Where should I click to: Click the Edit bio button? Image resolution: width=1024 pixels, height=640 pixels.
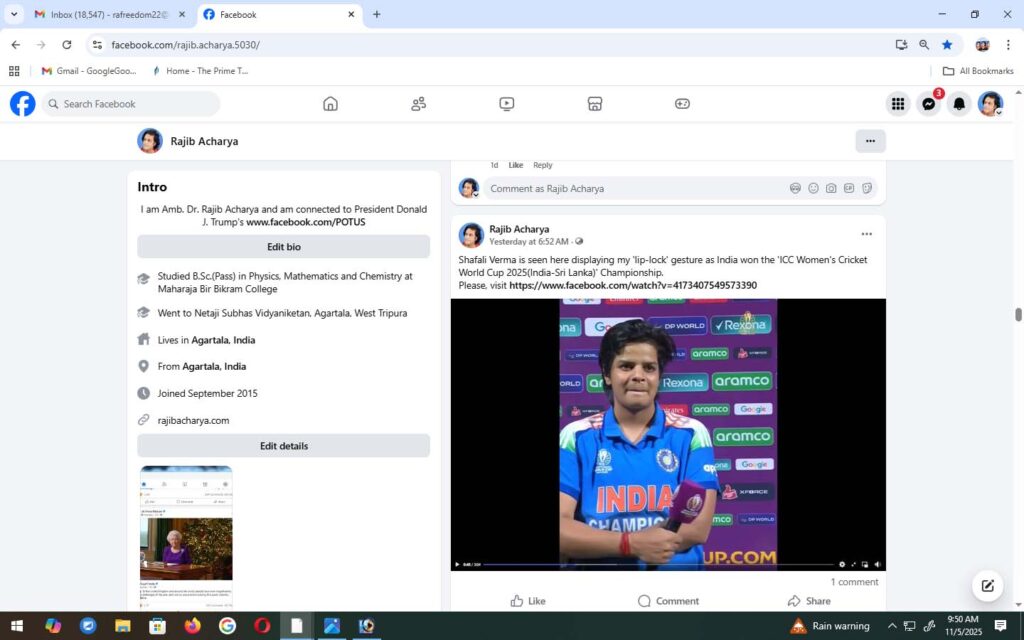pyautogui.click(x=283, y=247)
